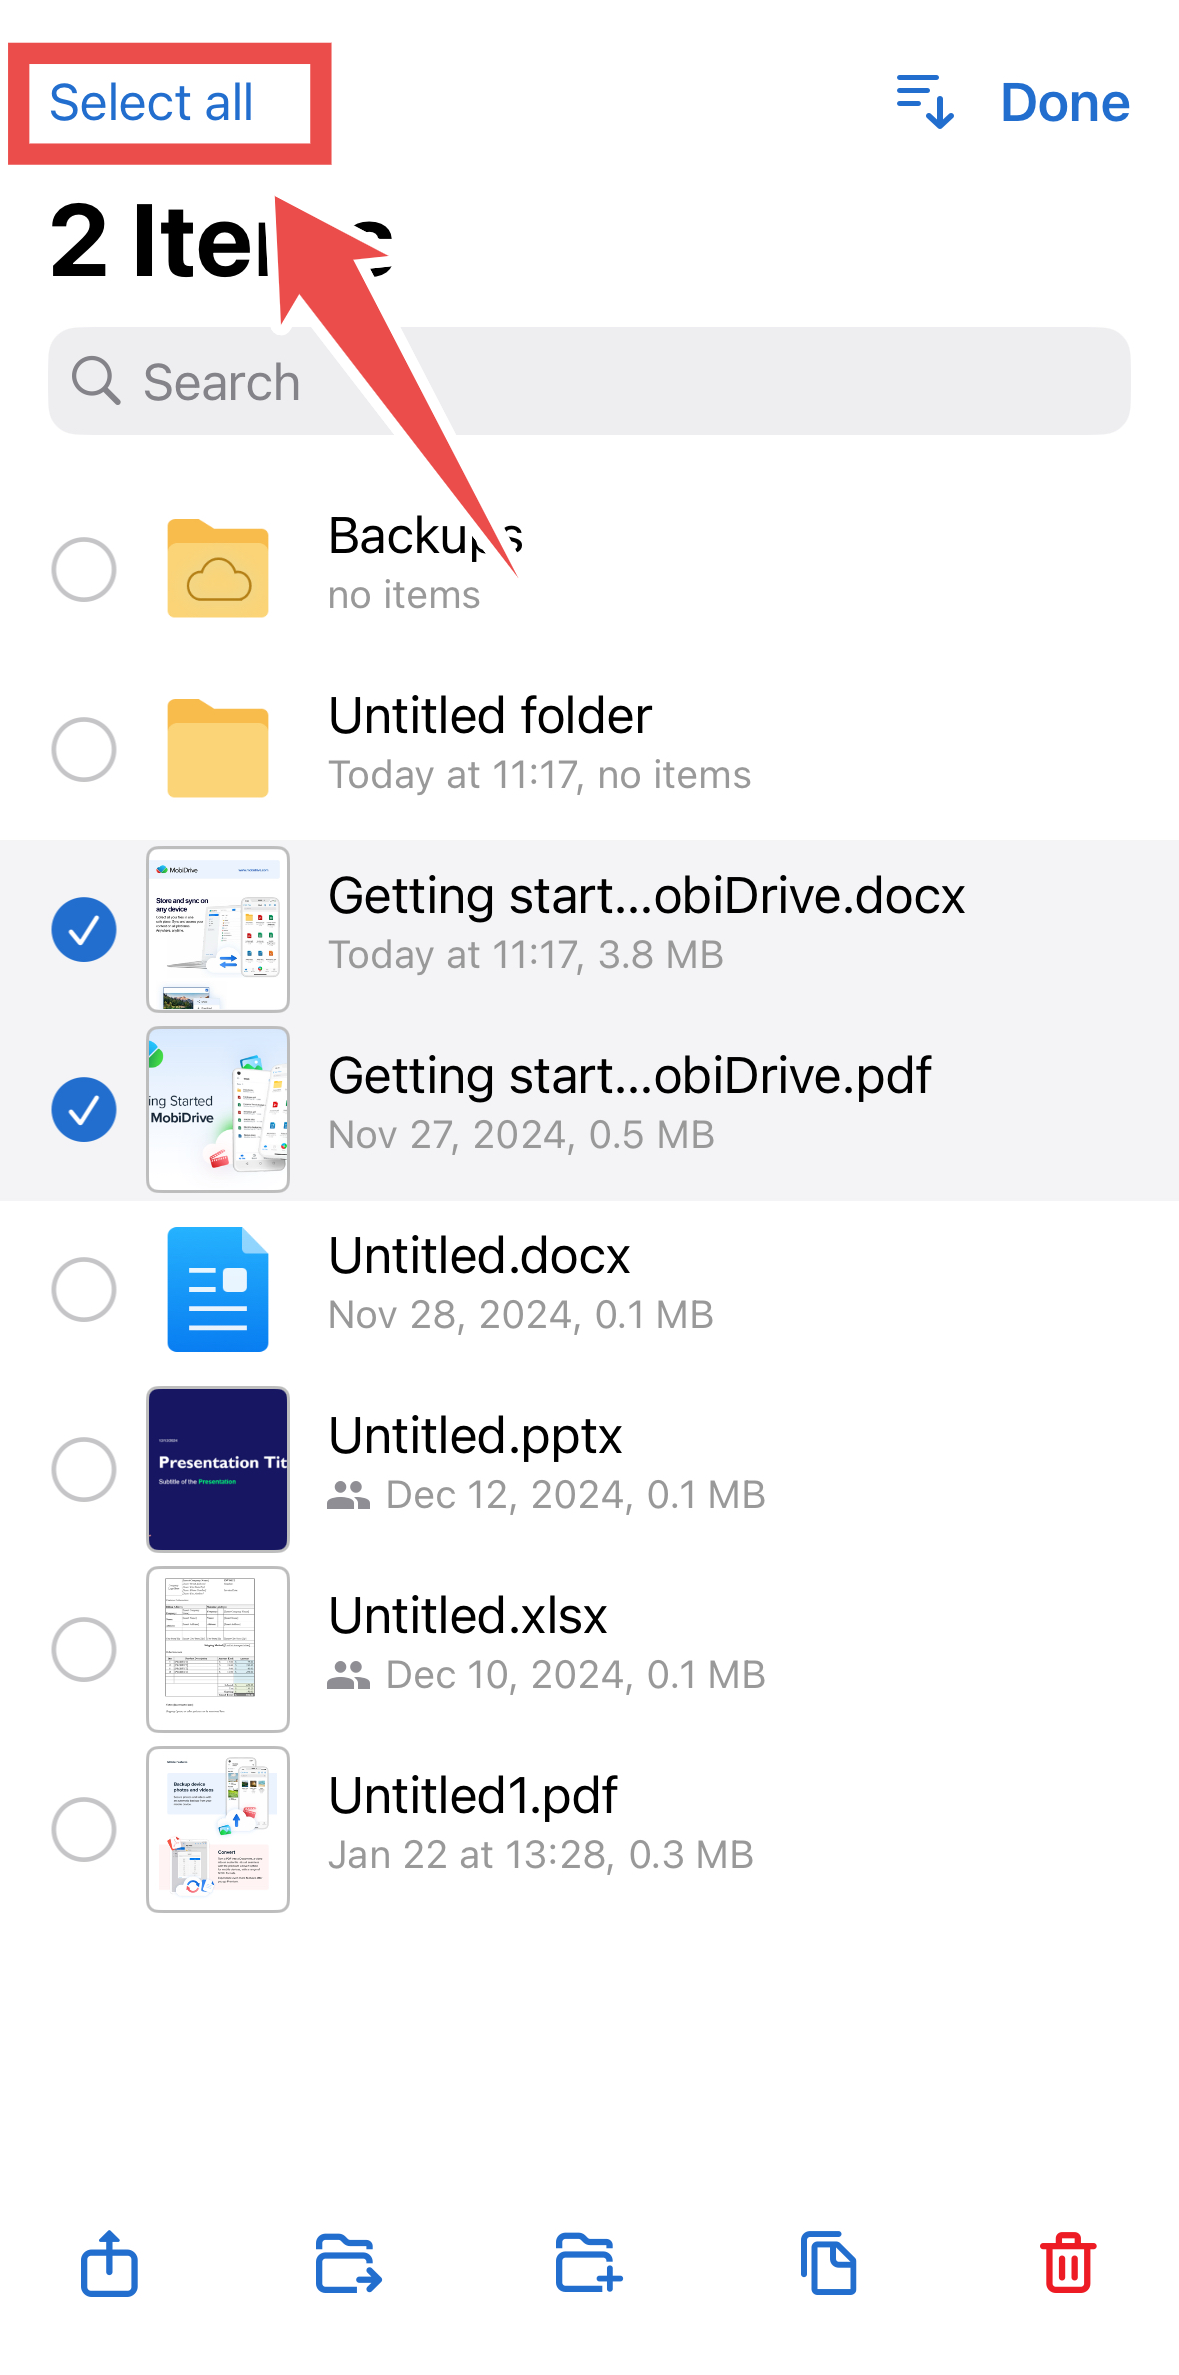Tap the new folder with selection icon
1179x2375 pixels.
(588, 2263)
